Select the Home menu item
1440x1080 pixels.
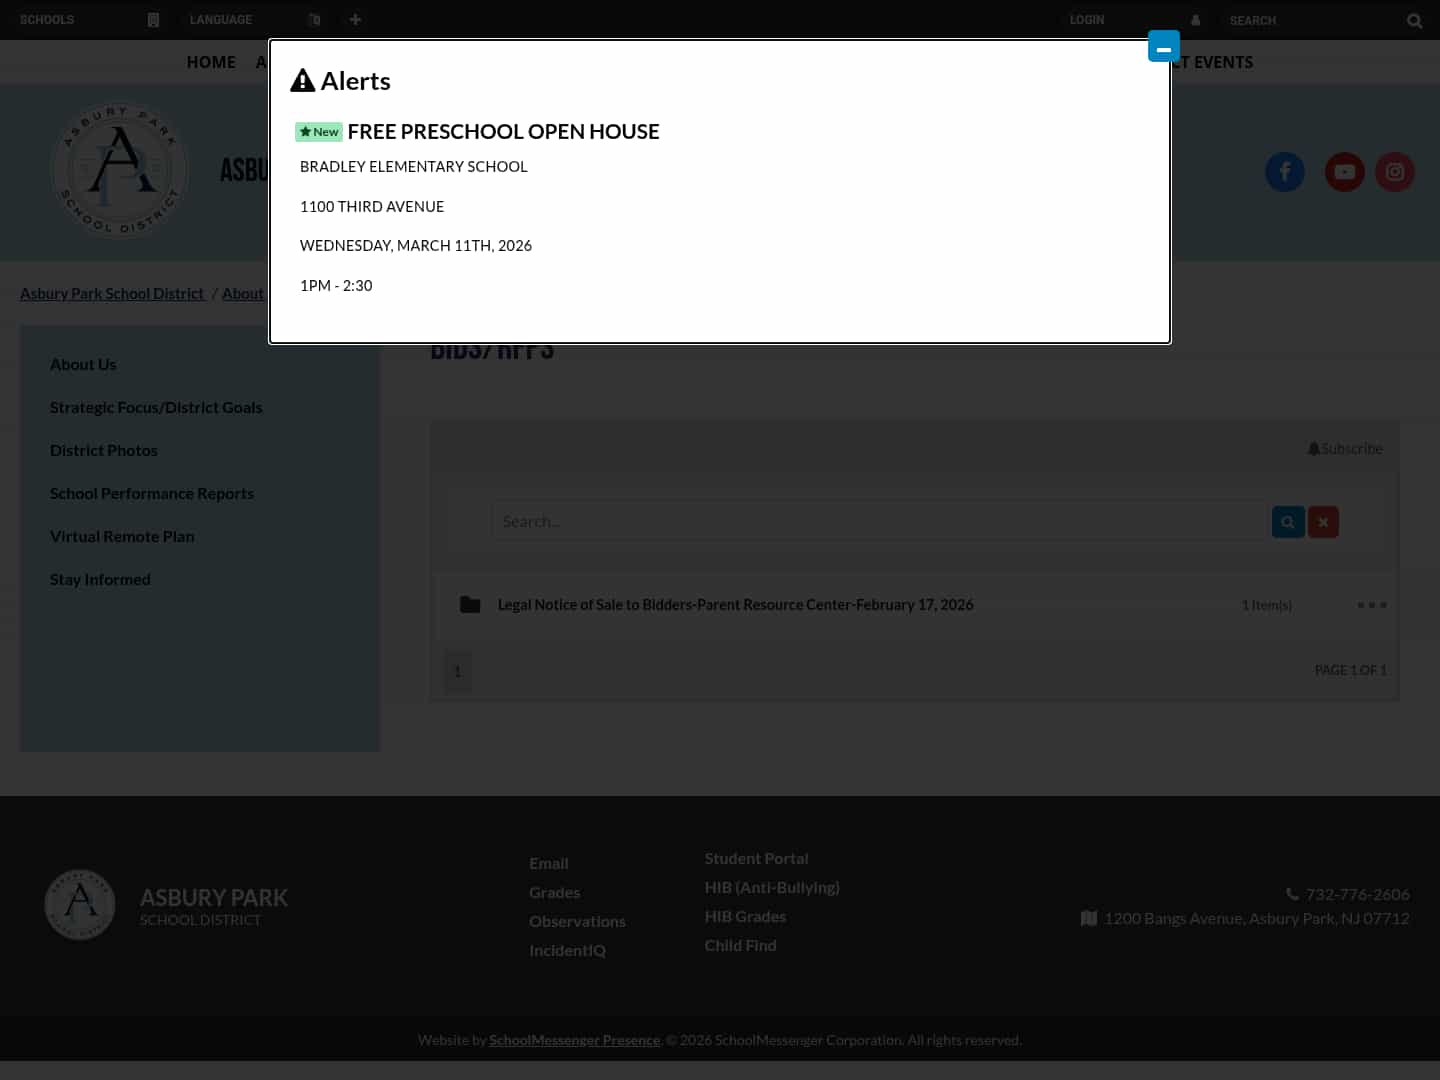pyautogui.click(x=211, y=61)
